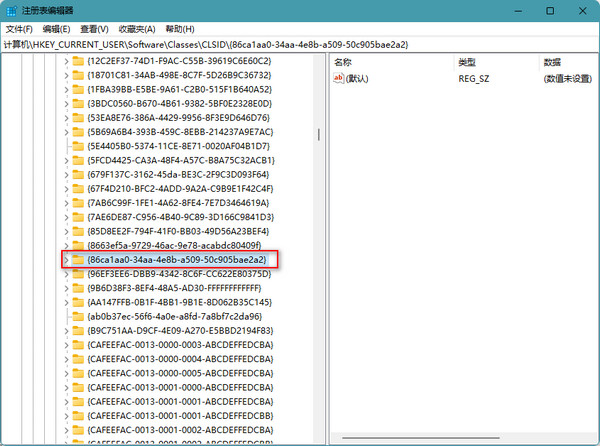Click the tree pane vertical scrollbar thumb
This screenshot has height=446, width=600.
click(x=319, y=134)
